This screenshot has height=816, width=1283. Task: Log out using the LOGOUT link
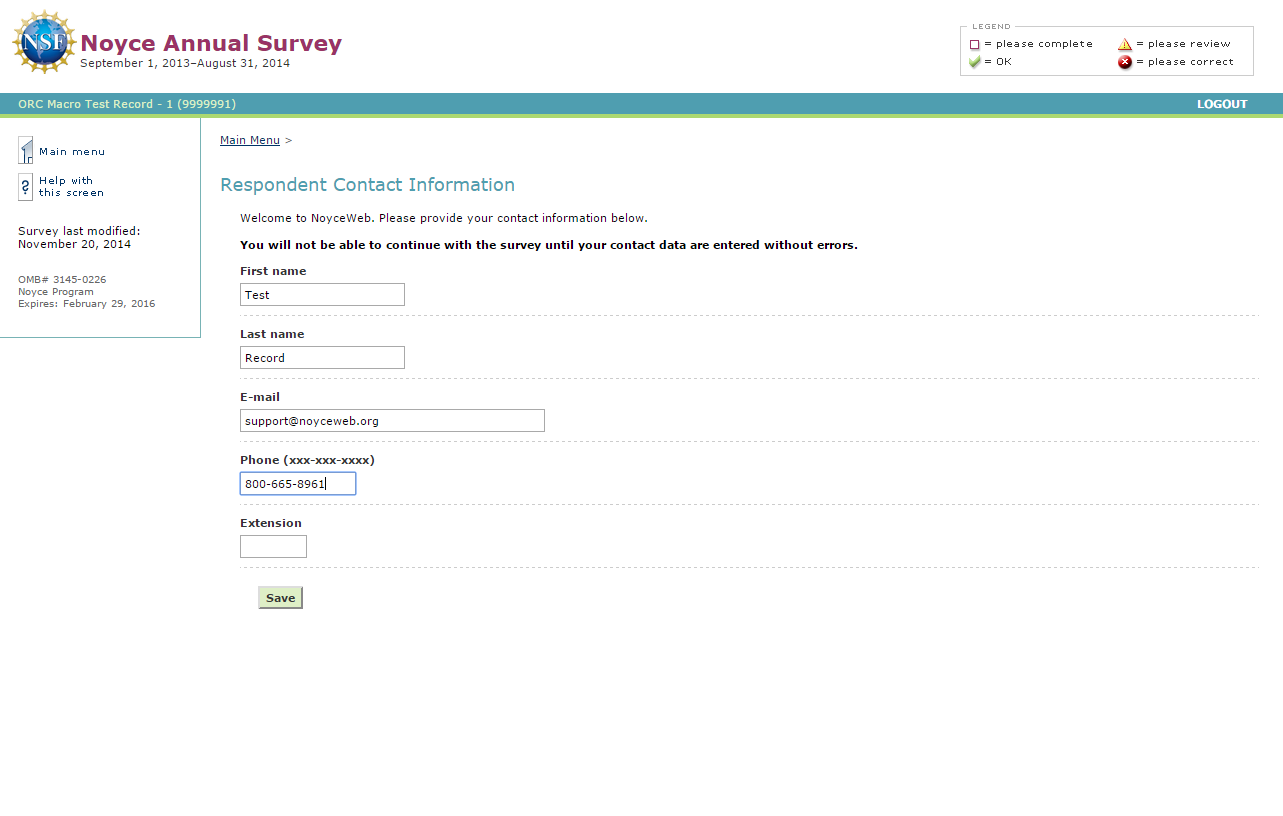(x=1222, y=104)
